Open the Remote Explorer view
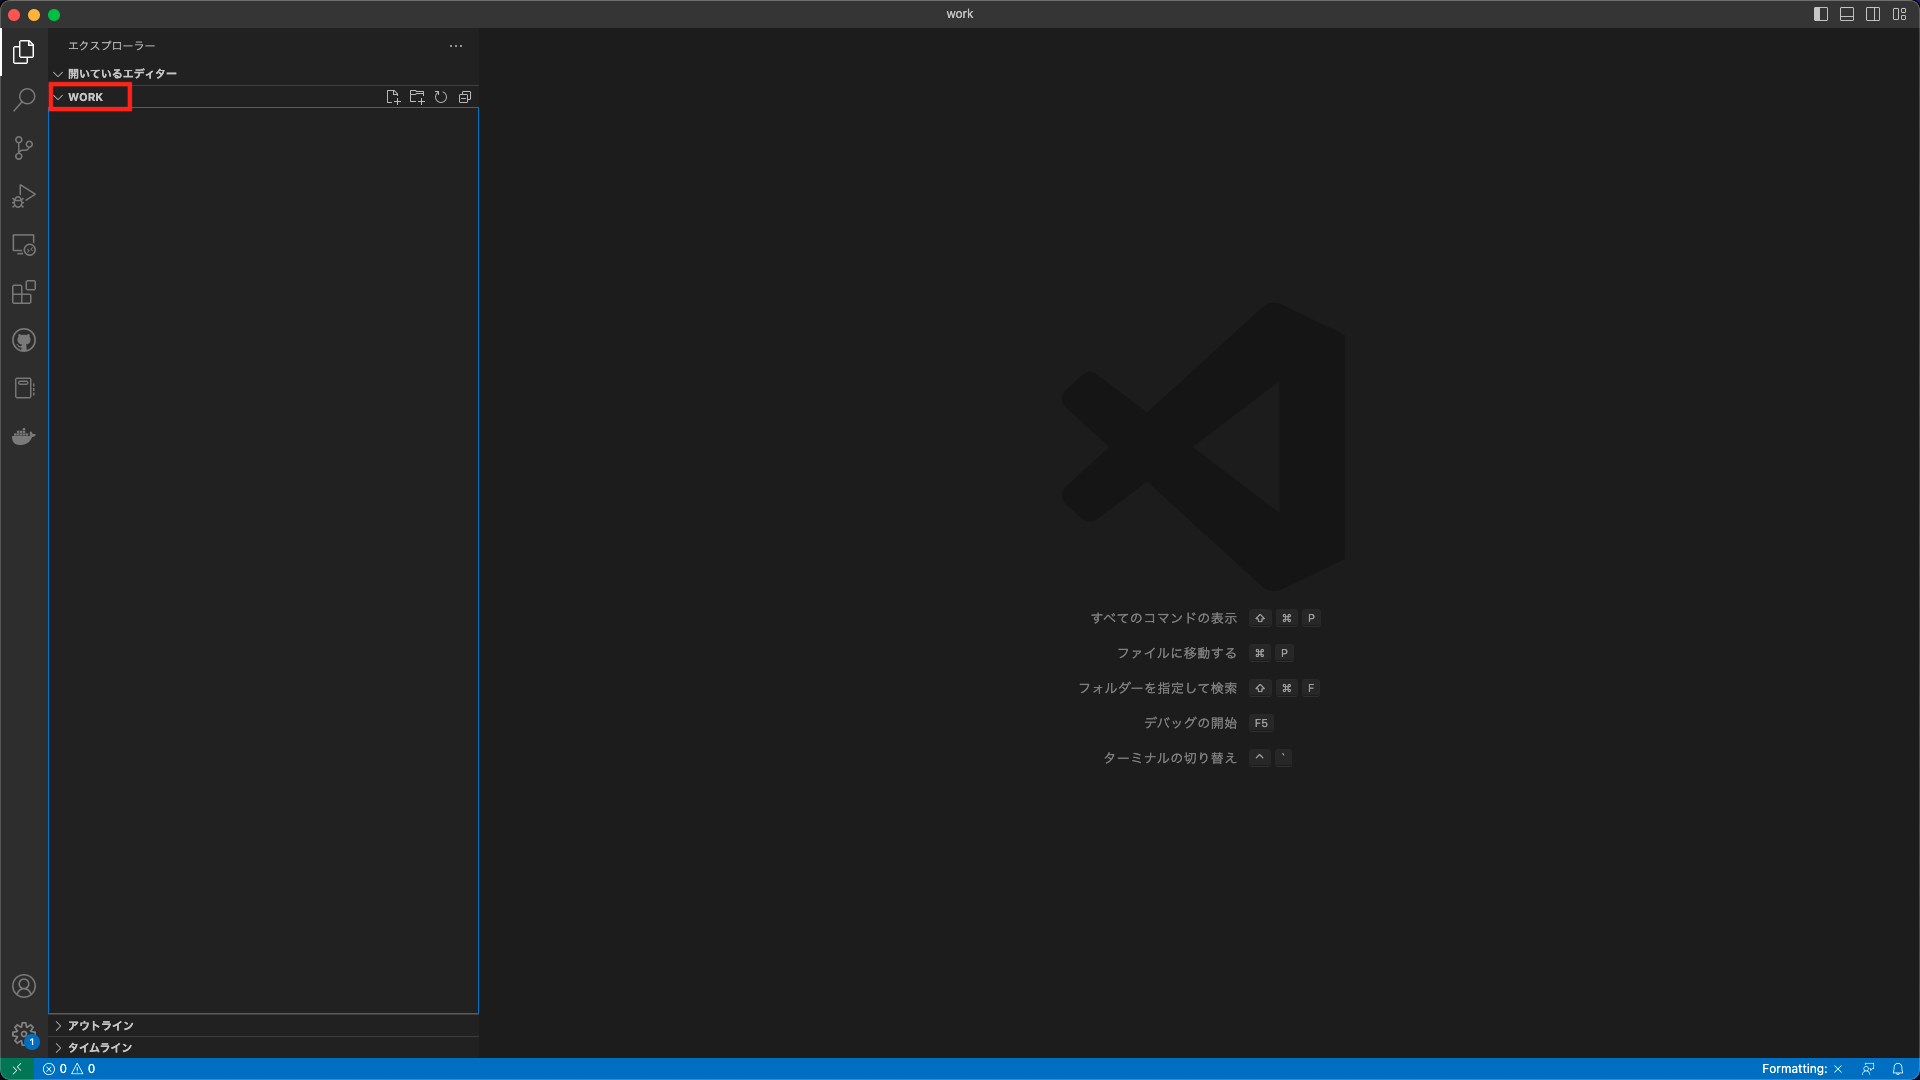1920x1080 pixels. [23, 244]
